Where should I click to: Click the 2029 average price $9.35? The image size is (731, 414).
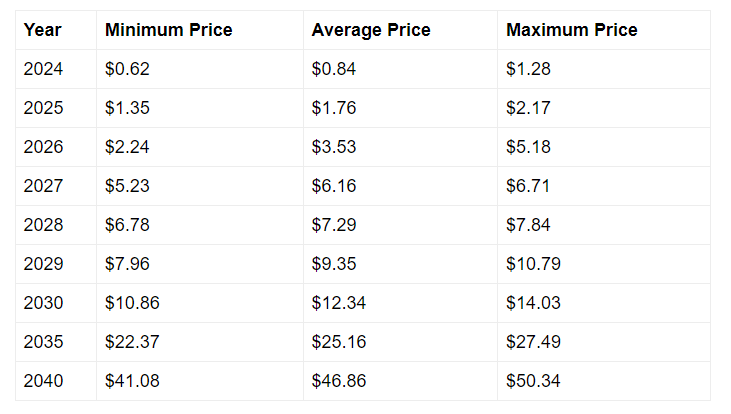pyautogui.click(x=334, y=264)
